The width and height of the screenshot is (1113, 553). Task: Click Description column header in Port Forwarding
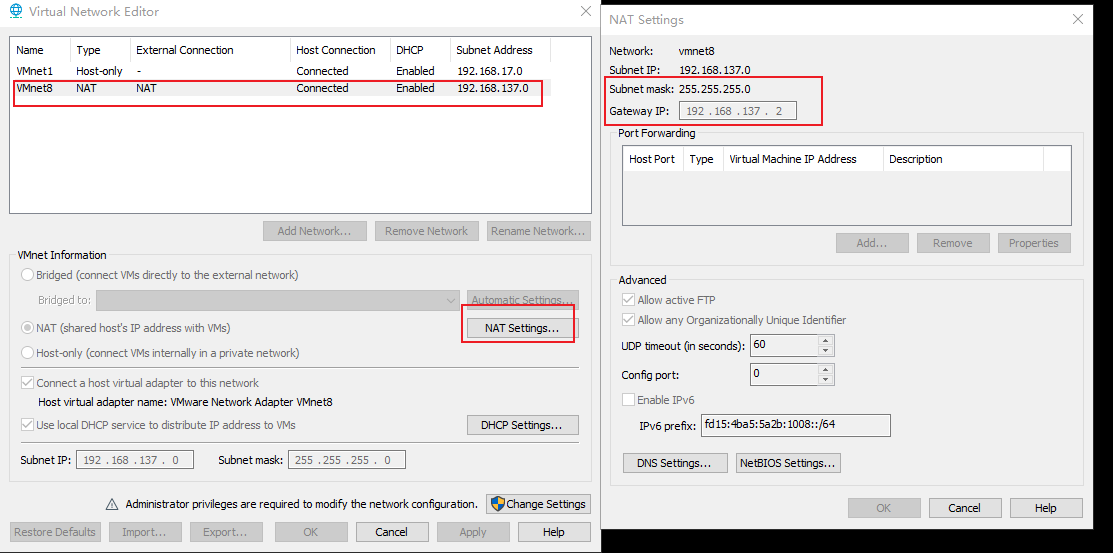coord(963,159)
